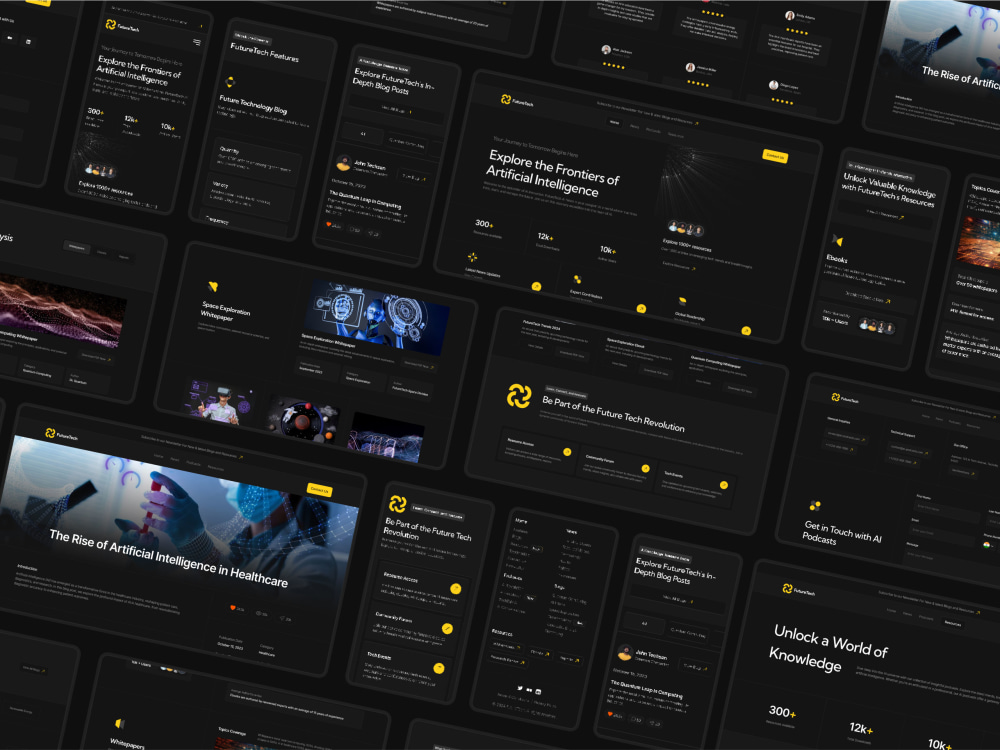
Task: Click Global Readership icon in central hero
Action: click(x=682, y=300)
